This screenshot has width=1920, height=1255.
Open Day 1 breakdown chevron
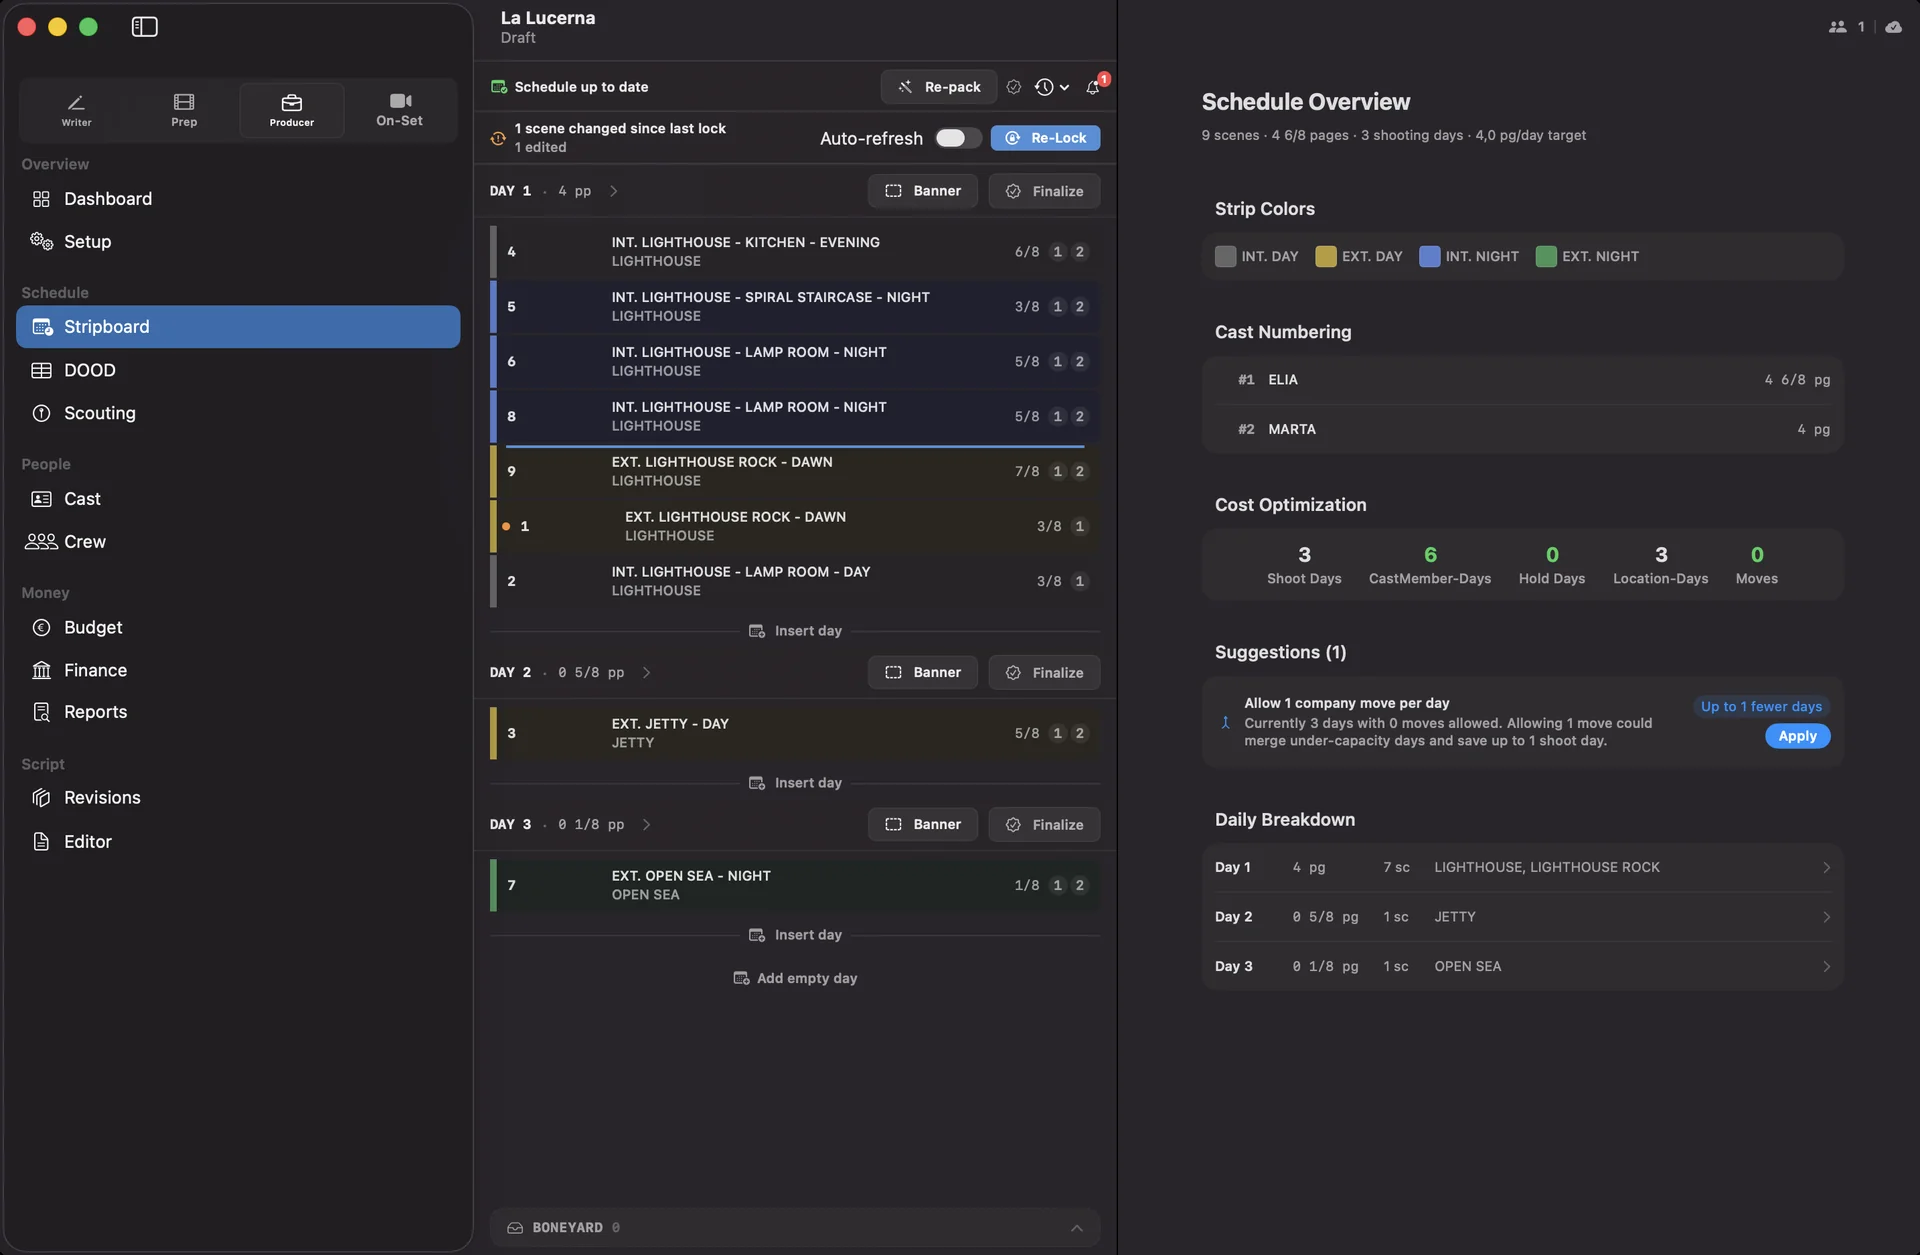pos(1826,868)
